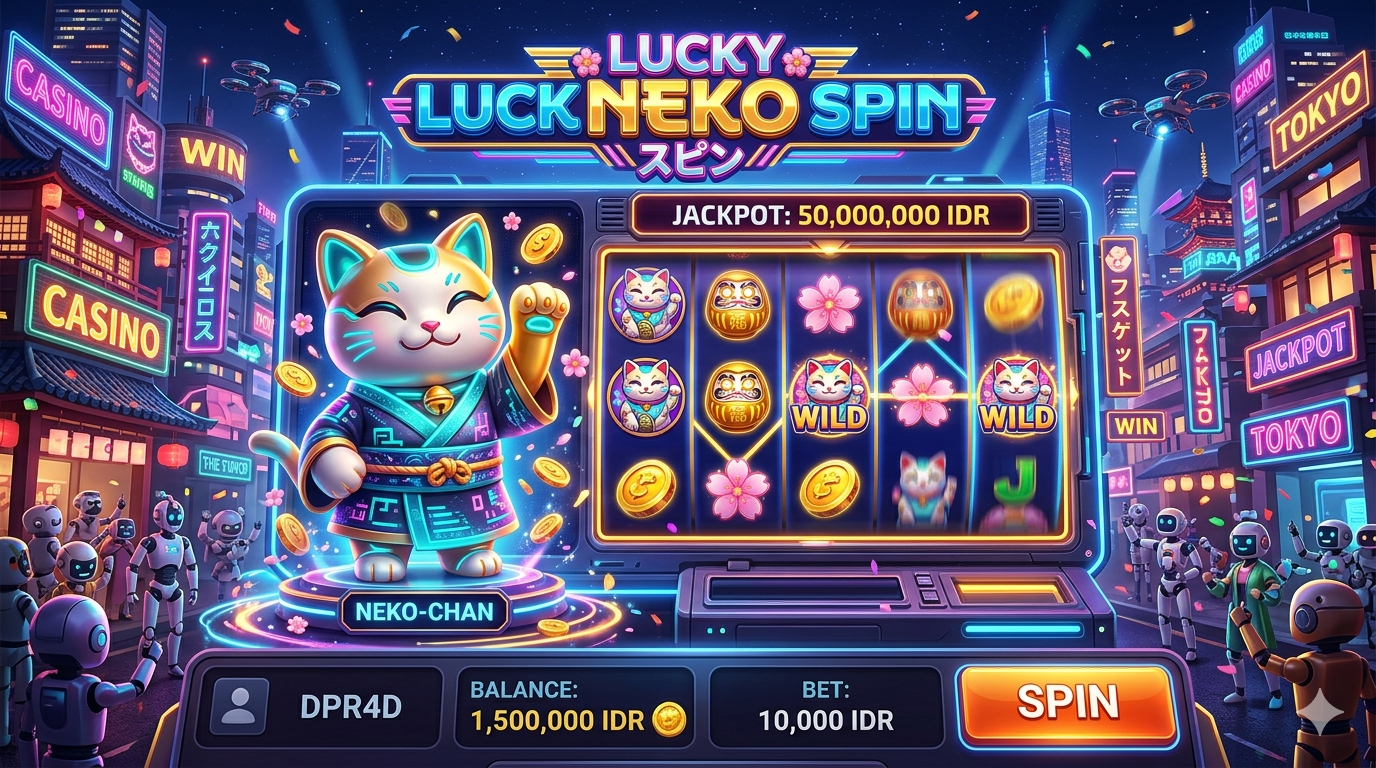Click the cherry blossom in reel four middle
This screenshot has height=768, width=1376.
pos(922,395)
